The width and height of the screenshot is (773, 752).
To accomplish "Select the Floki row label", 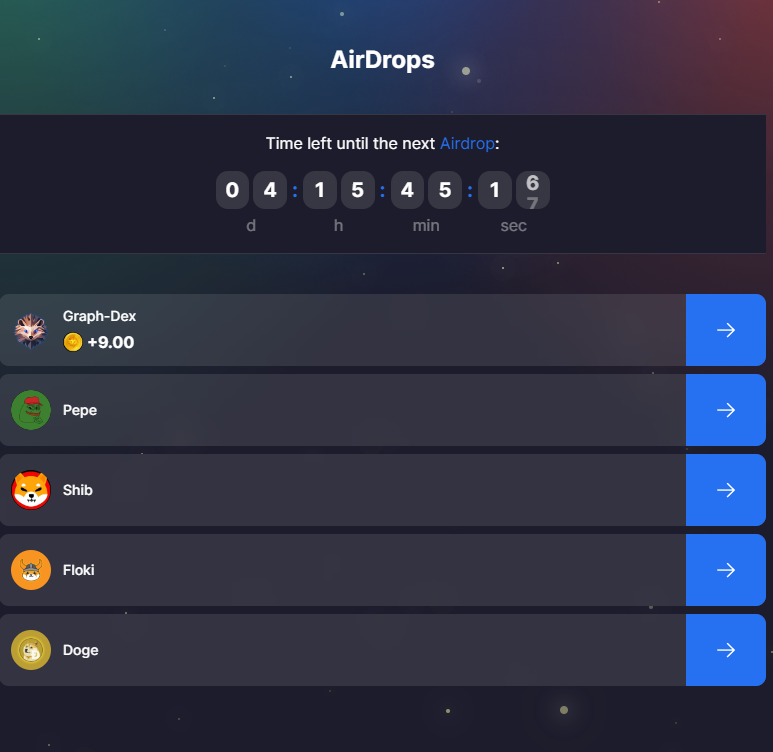I will pyautogui.click(x=78, y=570).
